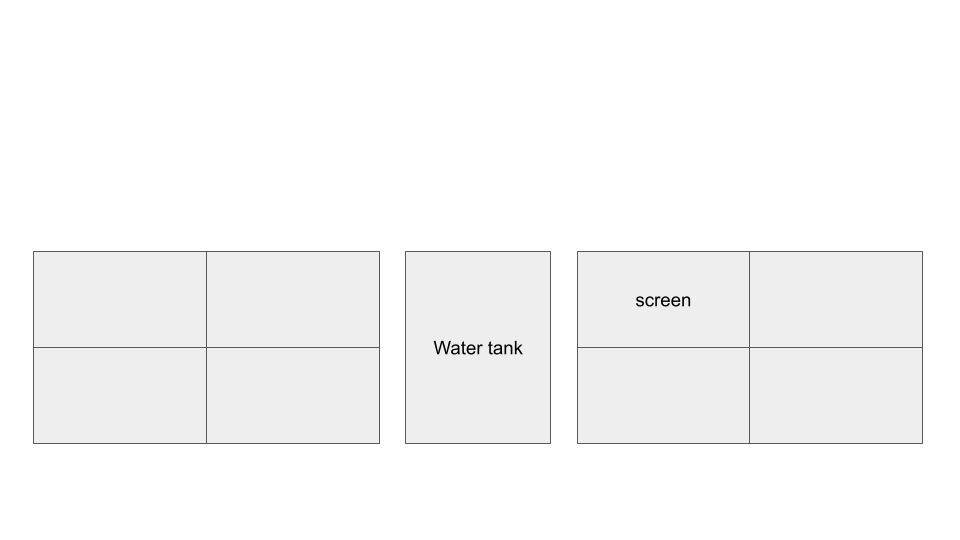Select the bottom-left cell of the right grid
The height and width of the screenshot is (540, 960).
pos(663,395)
